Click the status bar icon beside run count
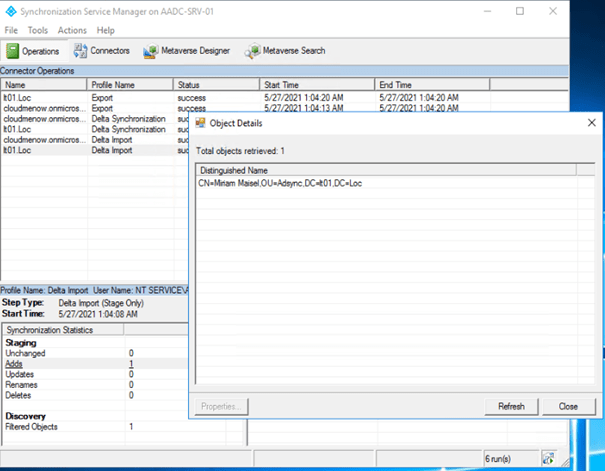The image size is (605, 471). coord(549,458)
